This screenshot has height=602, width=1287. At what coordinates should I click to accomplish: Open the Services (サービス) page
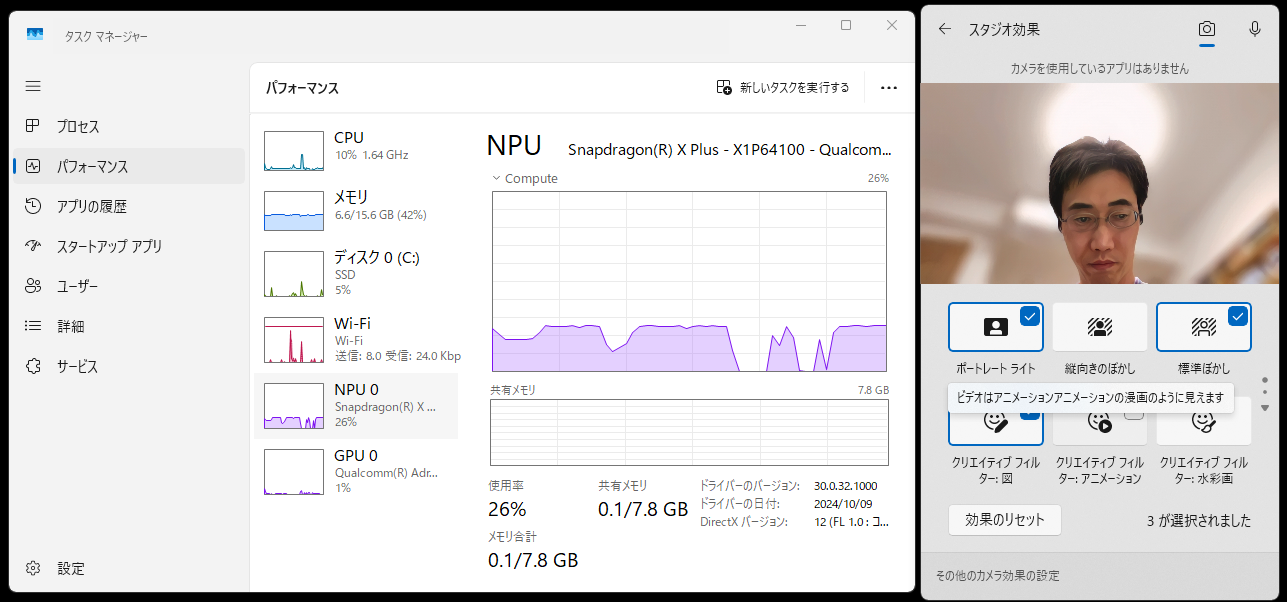click(77, 366)
